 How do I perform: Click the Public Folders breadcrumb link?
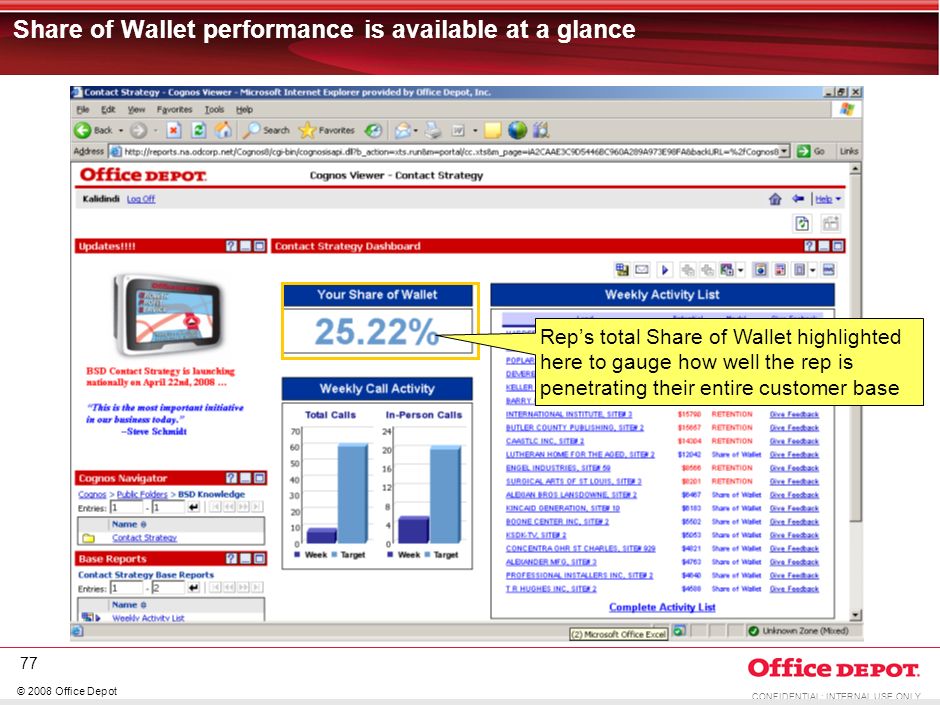tap(142, 495)
